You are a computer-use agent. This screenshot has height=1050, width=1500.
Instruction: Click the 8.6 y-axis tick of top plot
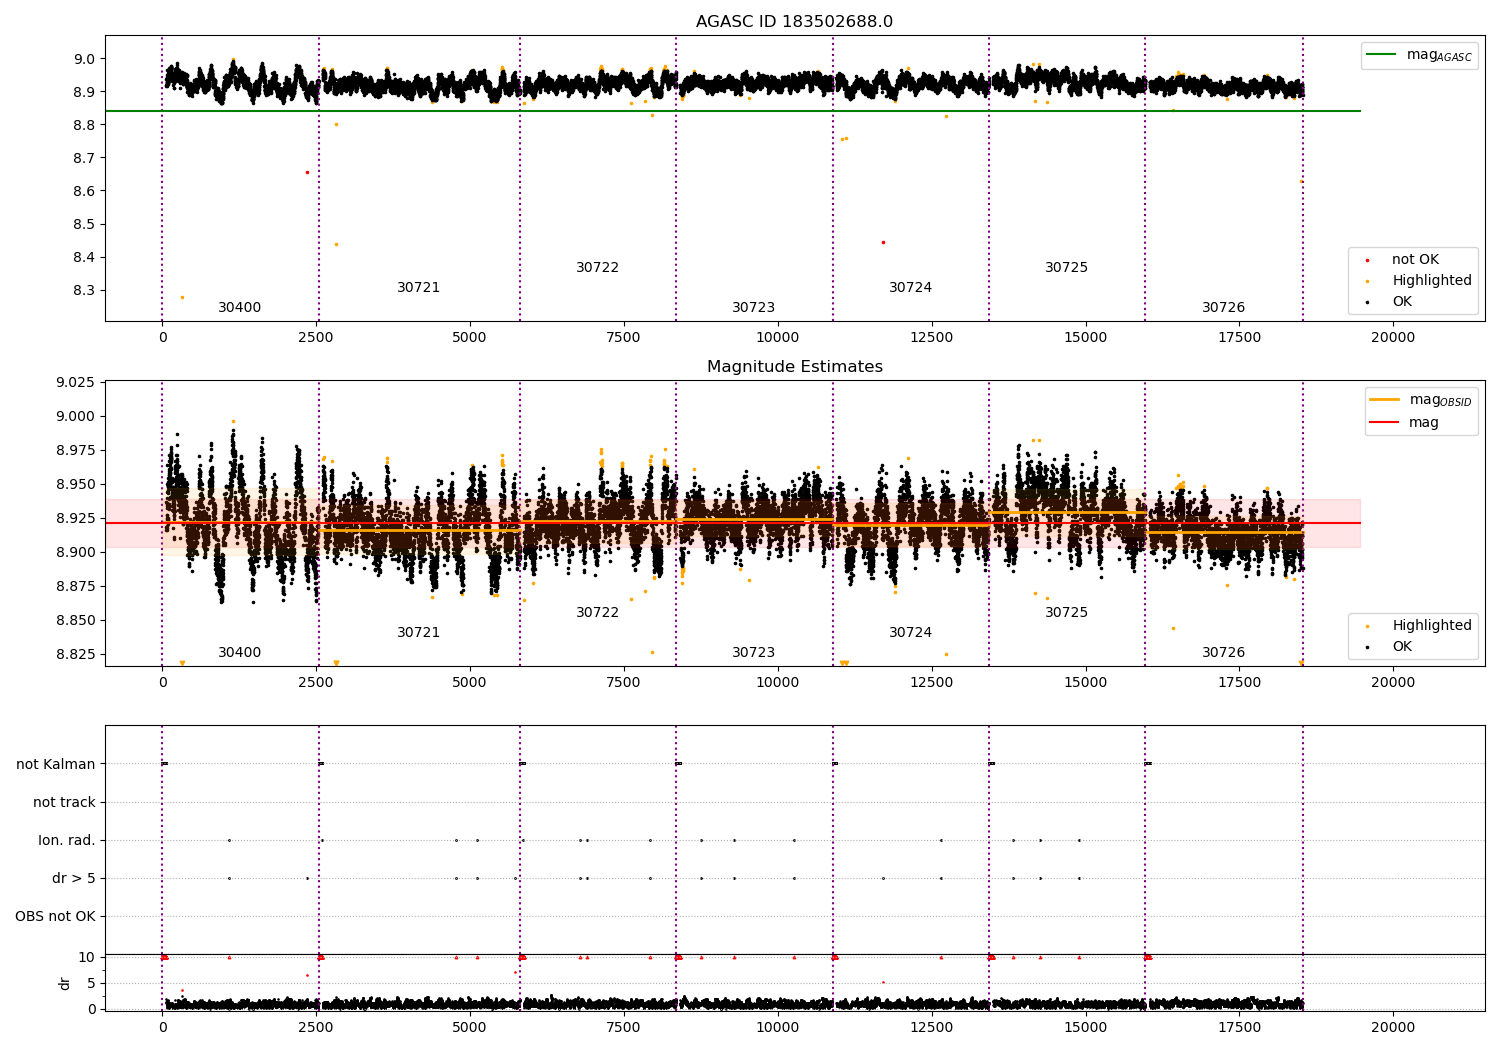coord(85,192)
